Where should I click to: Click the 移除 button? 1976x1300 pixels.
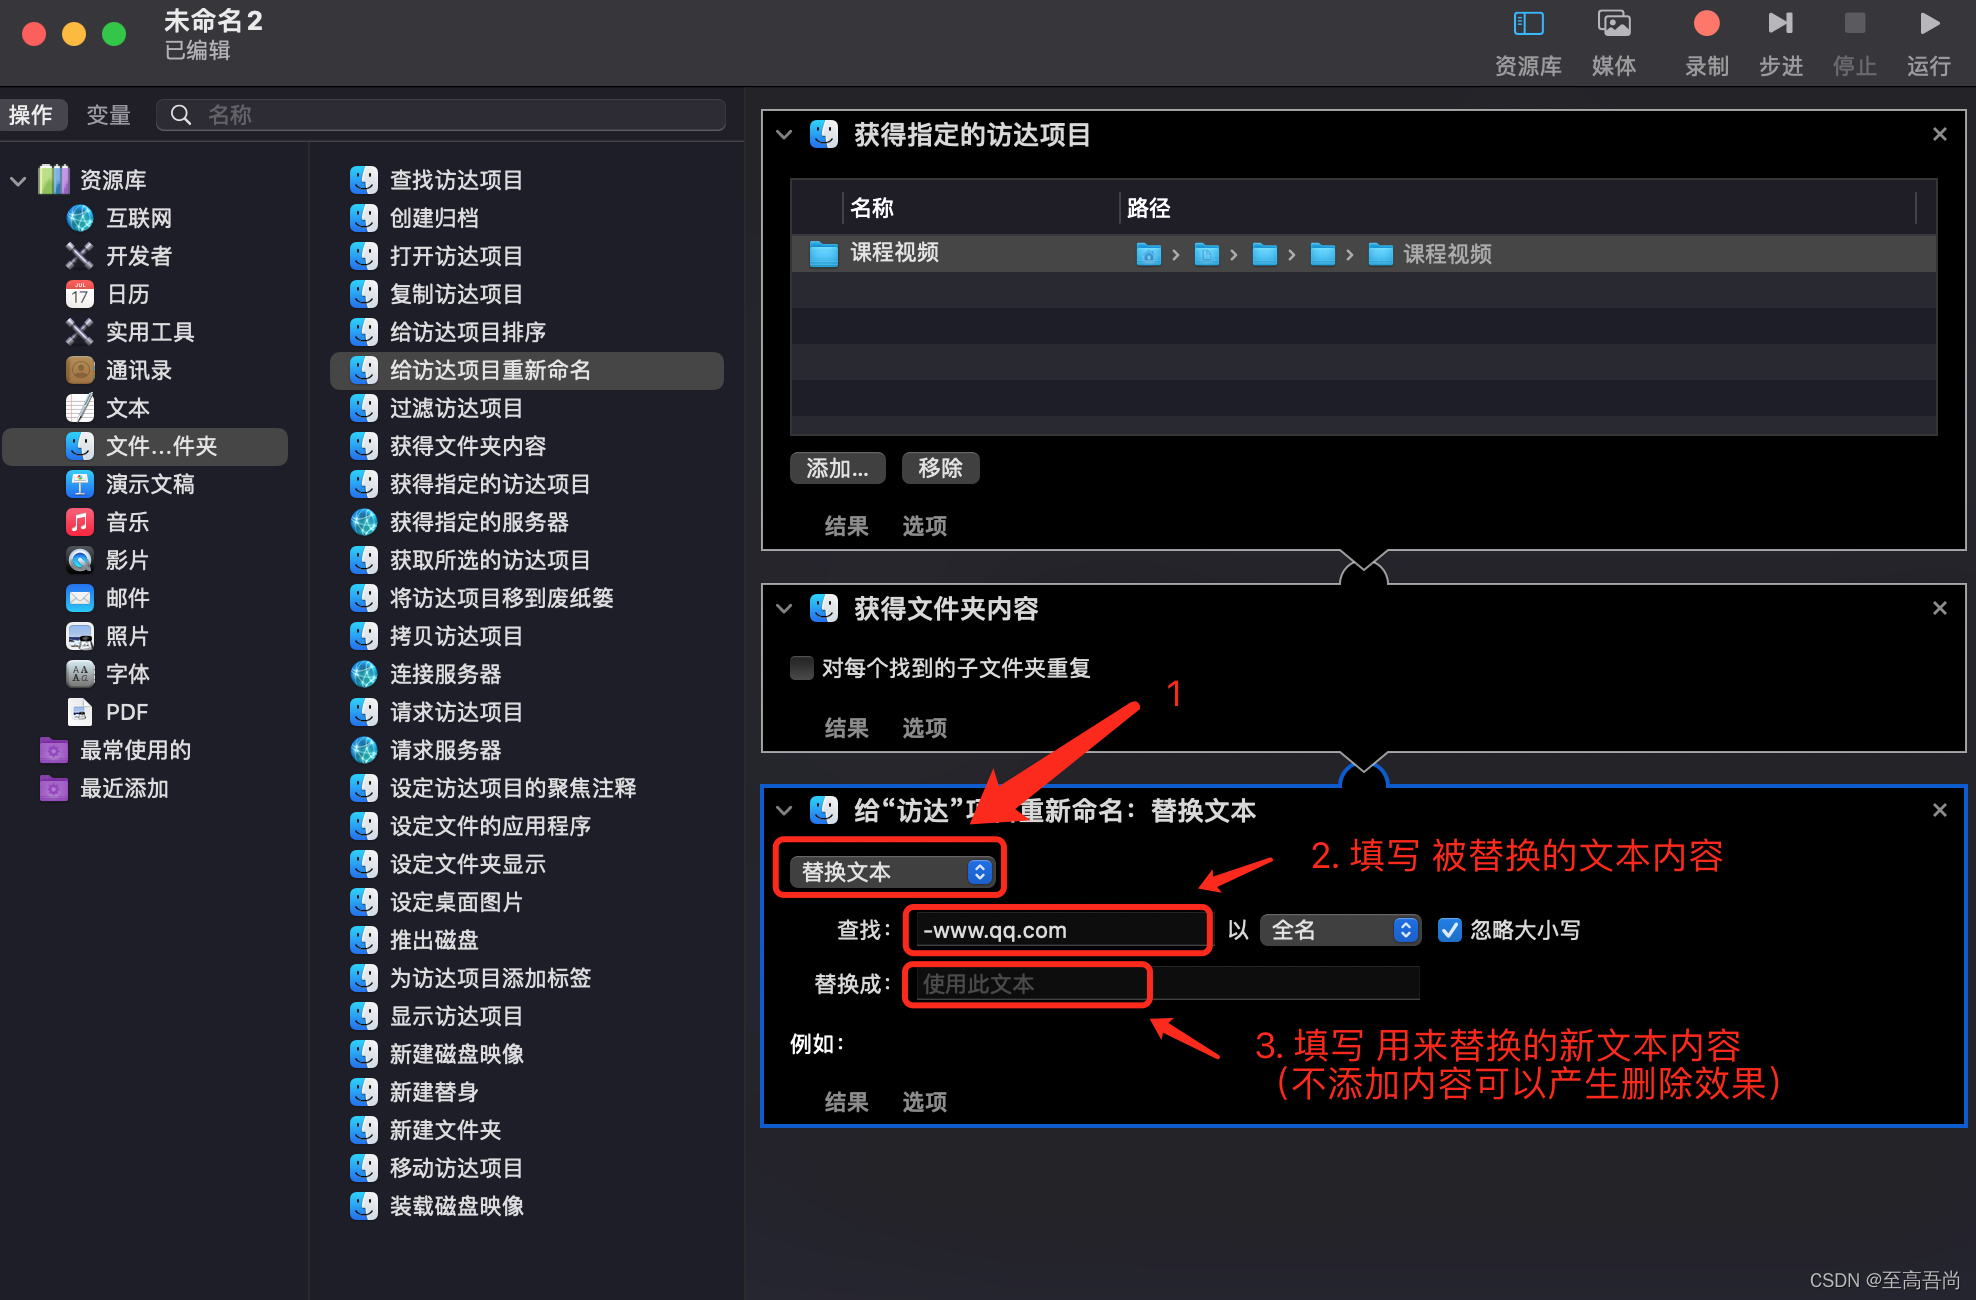(940, 468)
